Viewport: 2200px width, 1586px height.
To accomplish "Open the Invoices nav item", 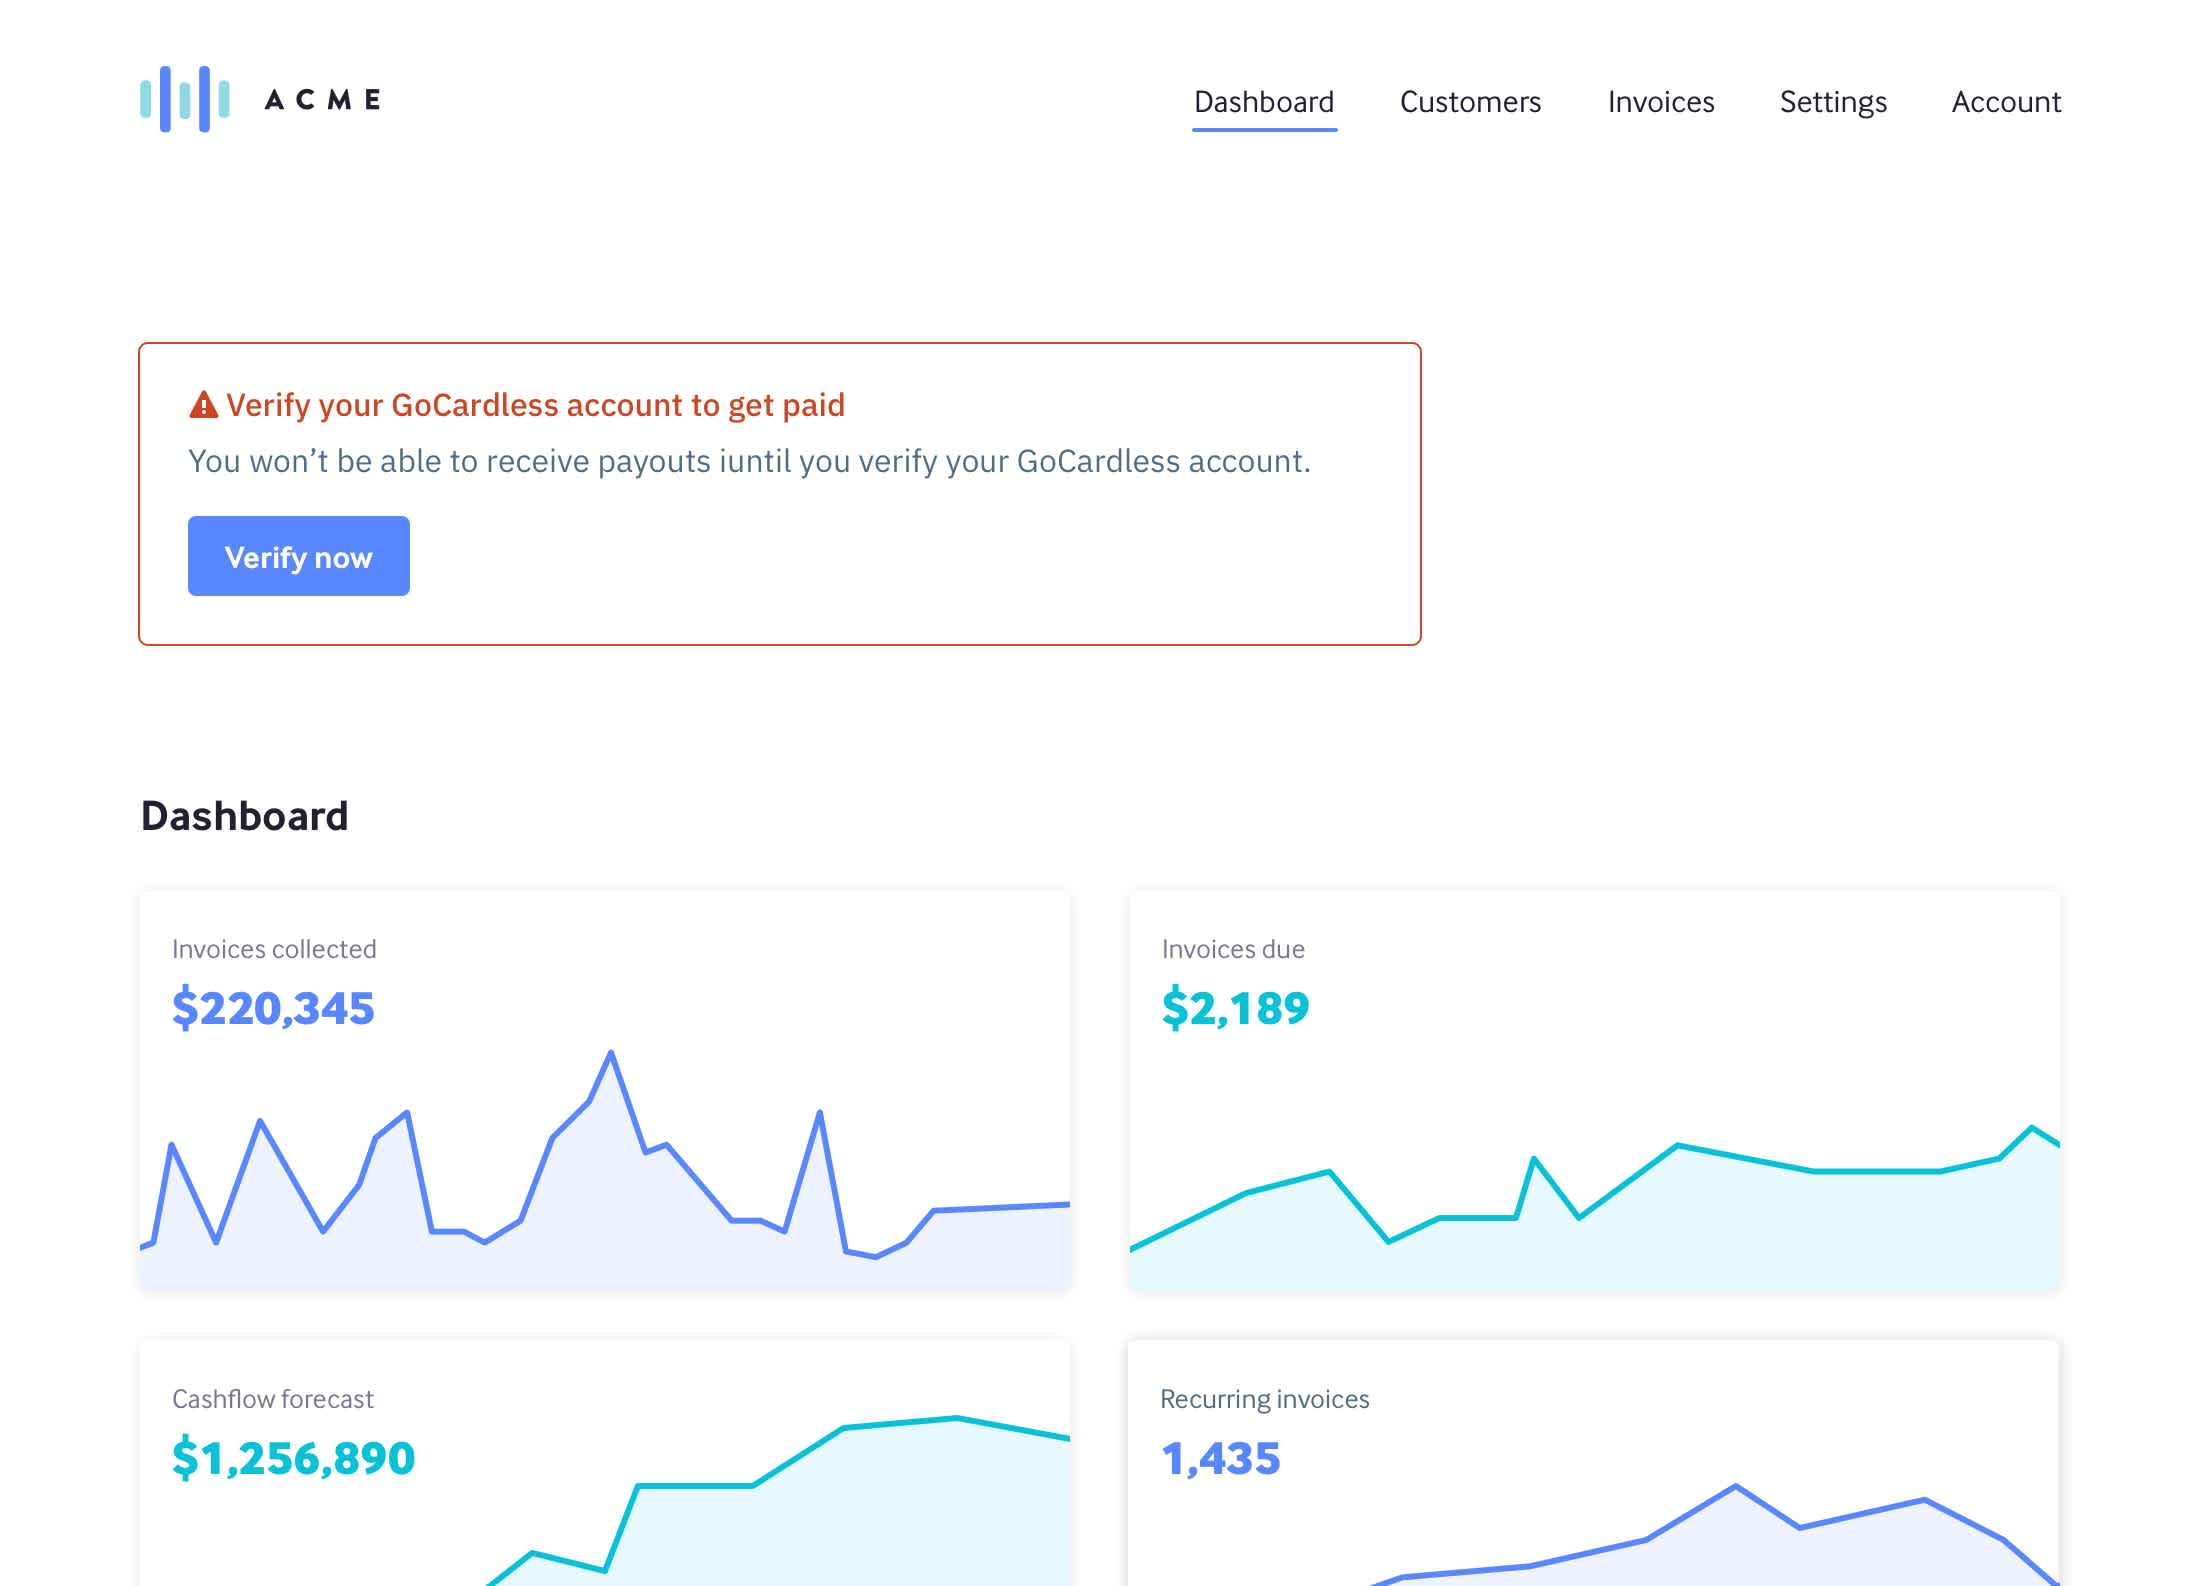I will pyautogui.click(x=1660, y=102).
